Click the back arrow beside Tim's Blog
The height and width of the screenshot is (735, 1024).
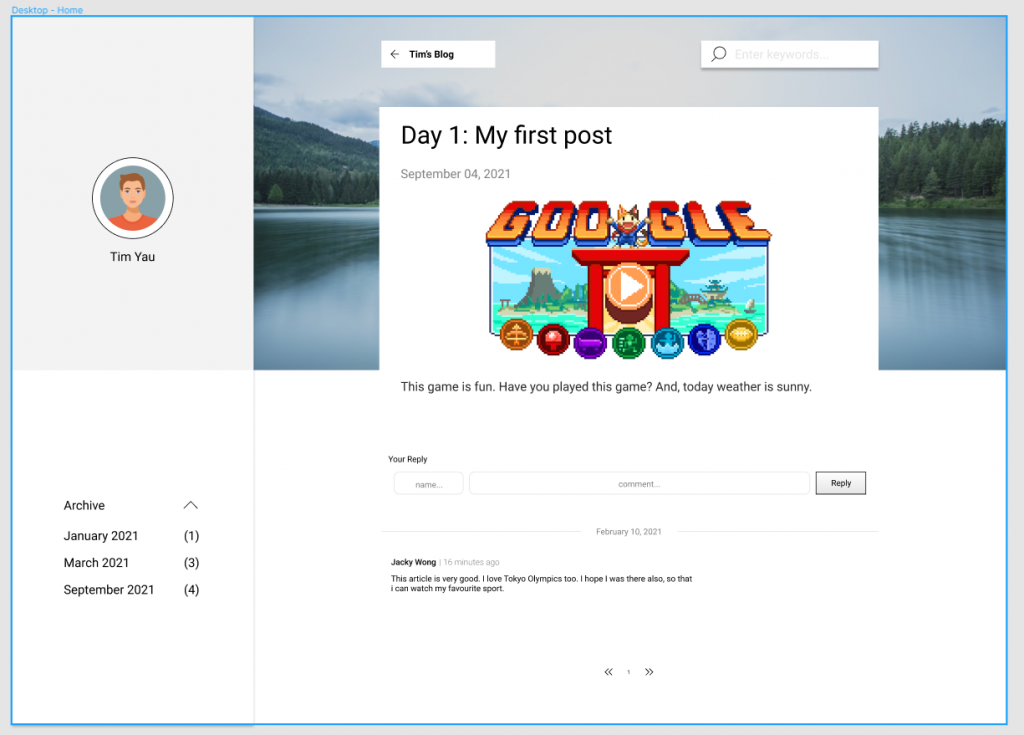pyautogui.click(x=394, y=54)
